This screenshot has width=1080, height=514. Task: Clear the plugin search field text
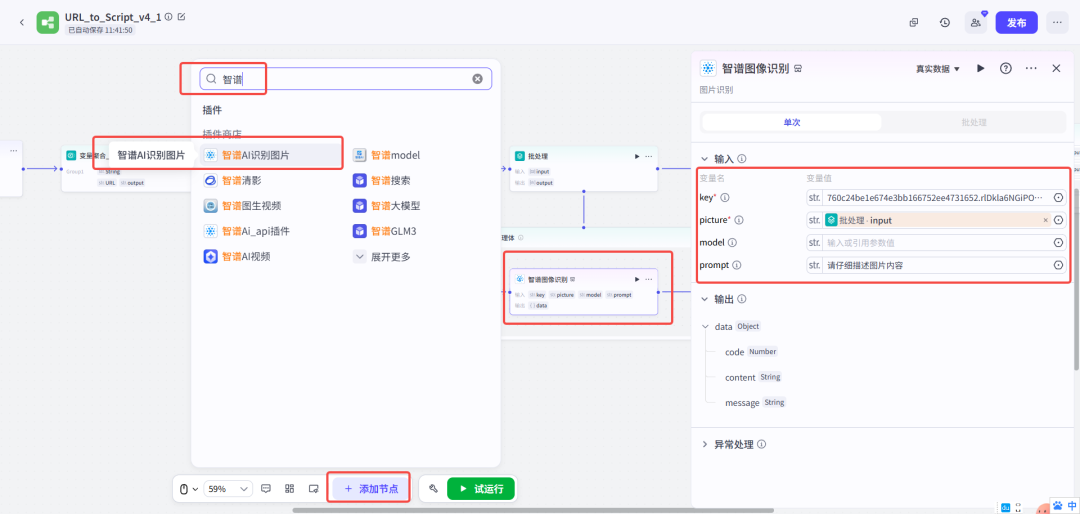(x=477, y=79)
